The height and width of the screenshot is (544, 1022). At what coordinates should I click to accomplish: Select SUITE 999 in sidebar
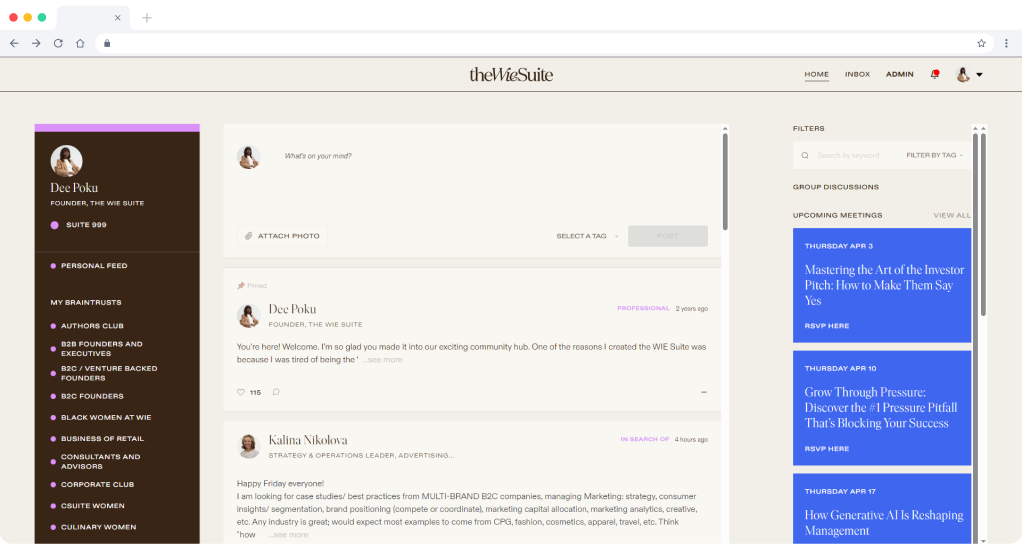tap(79, 225)
